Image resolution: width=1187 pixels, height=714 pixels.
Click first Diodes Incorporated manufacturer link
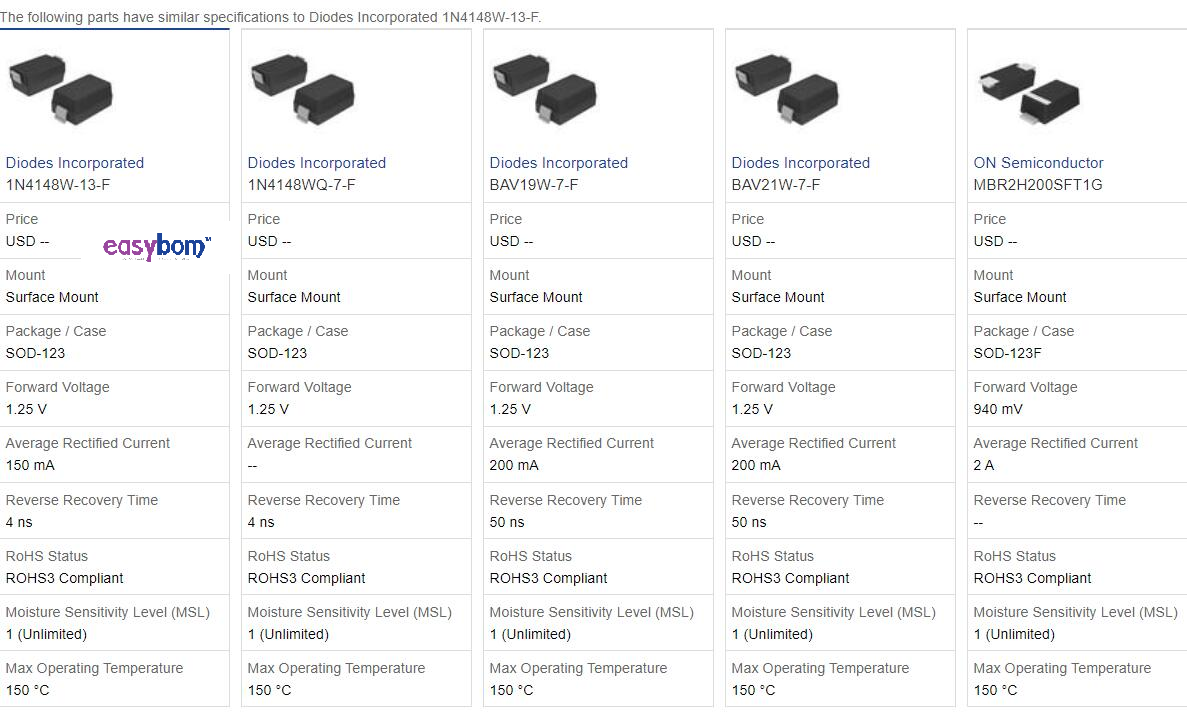point(74,162)
